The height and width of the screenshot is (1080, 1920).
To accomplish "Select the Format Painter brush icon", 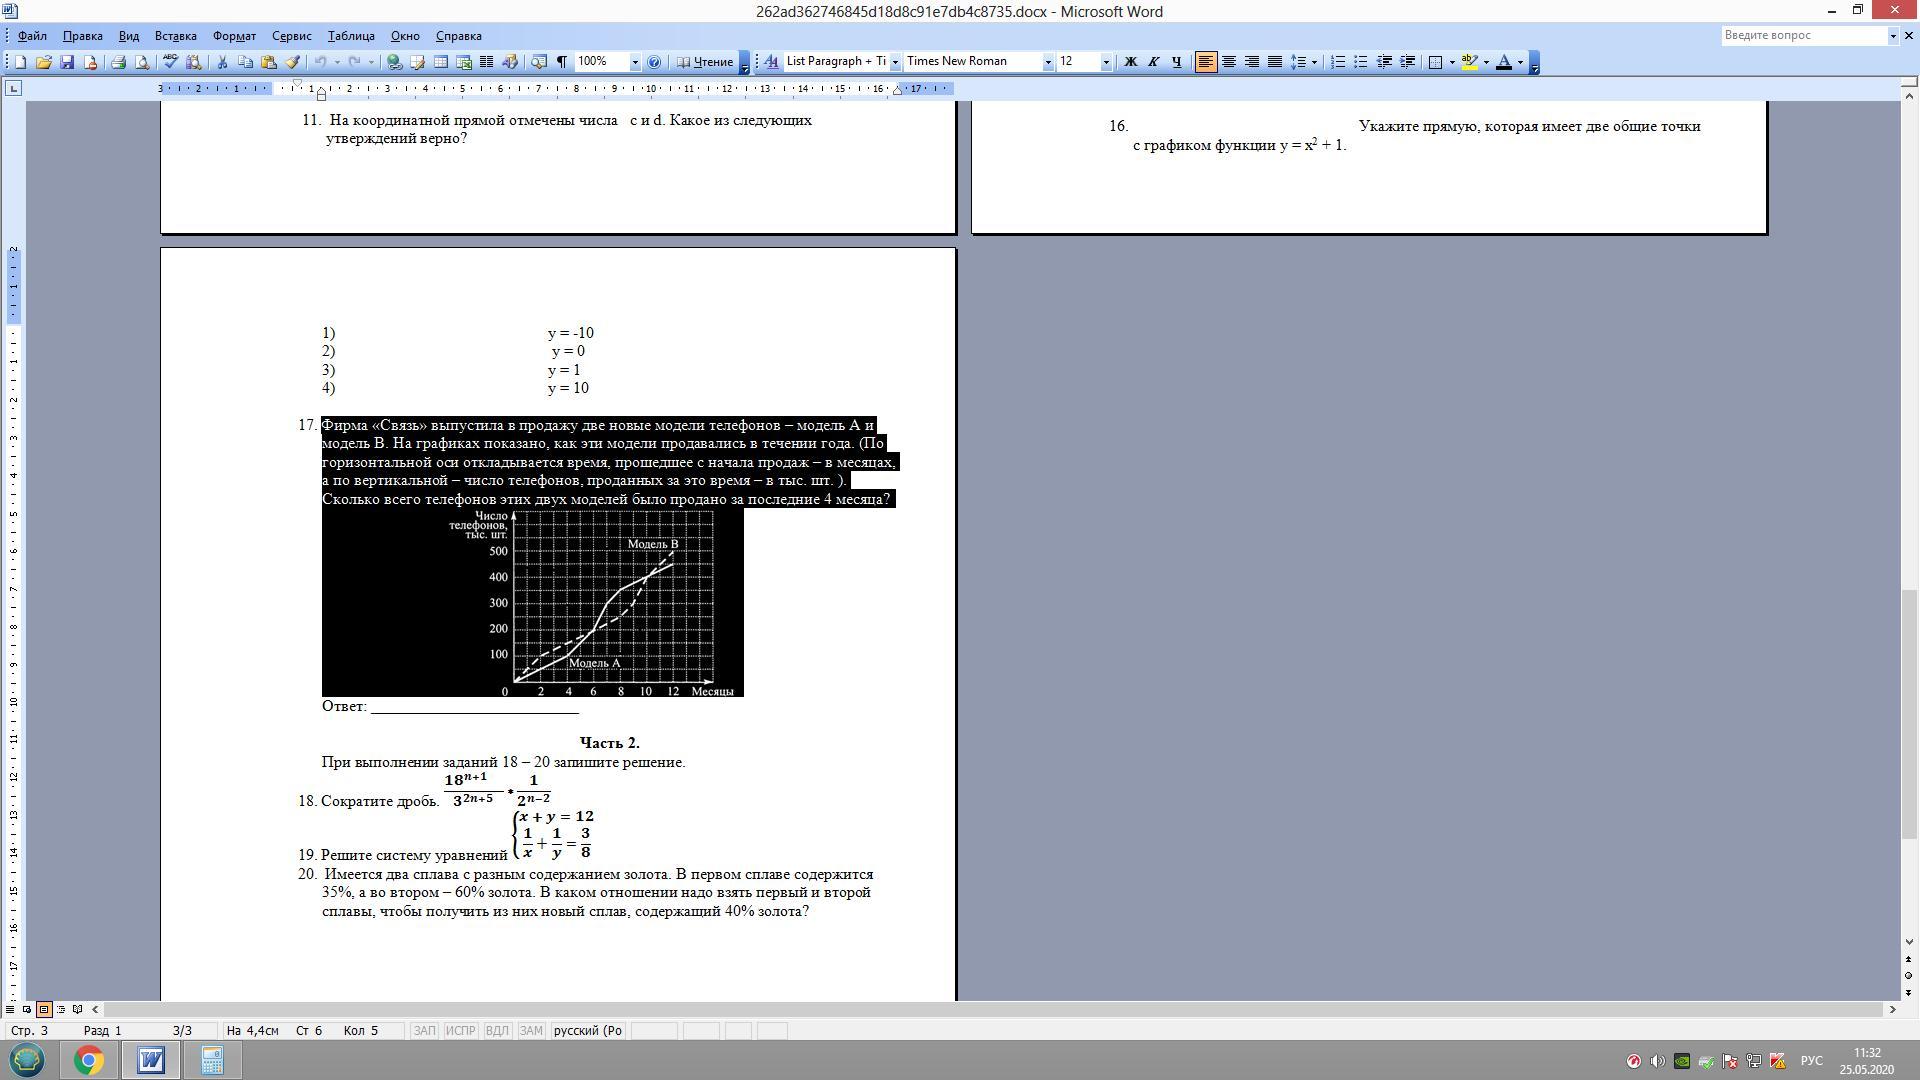I will [293, 62].
